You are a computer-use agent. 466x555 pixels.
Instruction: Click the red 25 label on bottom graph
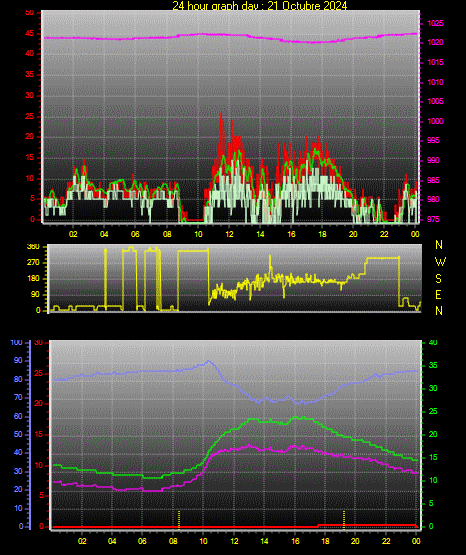pos(39,373)
